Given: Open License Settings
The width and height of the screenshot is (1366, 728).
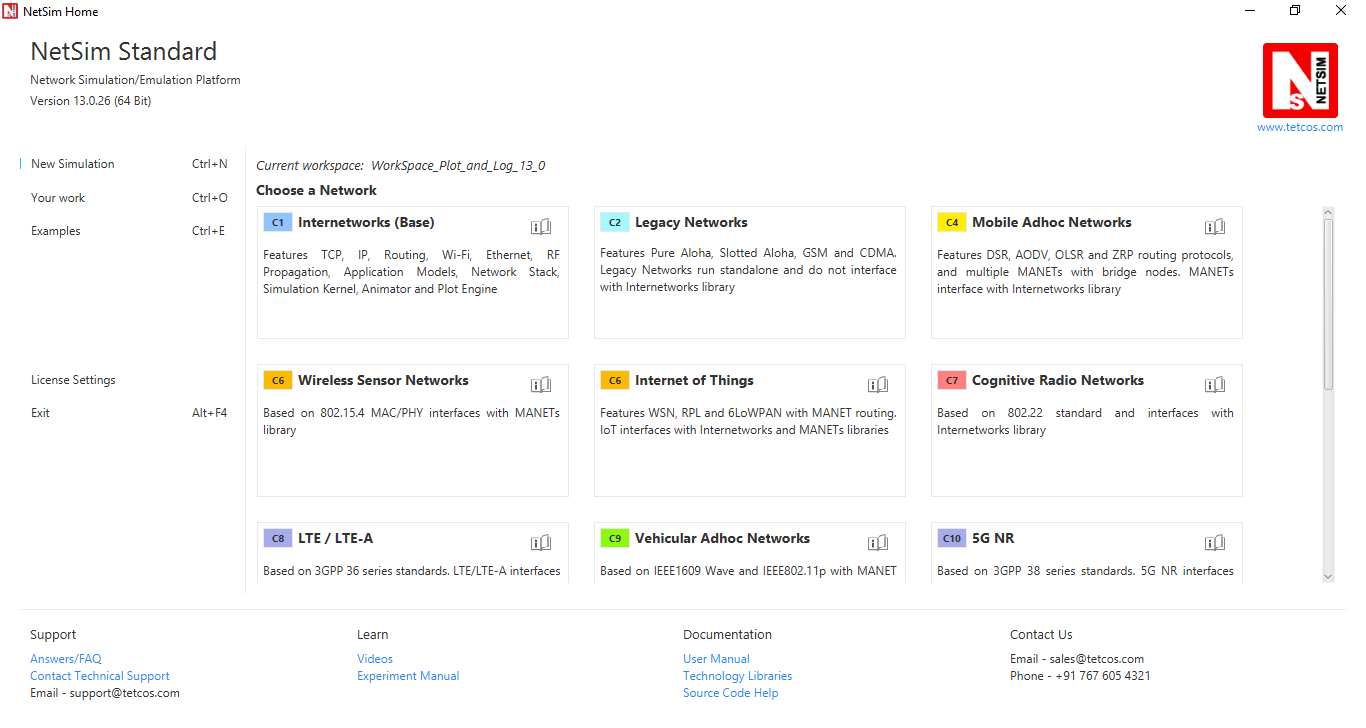Looking at the screenshot, I should (x=73, y=380).
